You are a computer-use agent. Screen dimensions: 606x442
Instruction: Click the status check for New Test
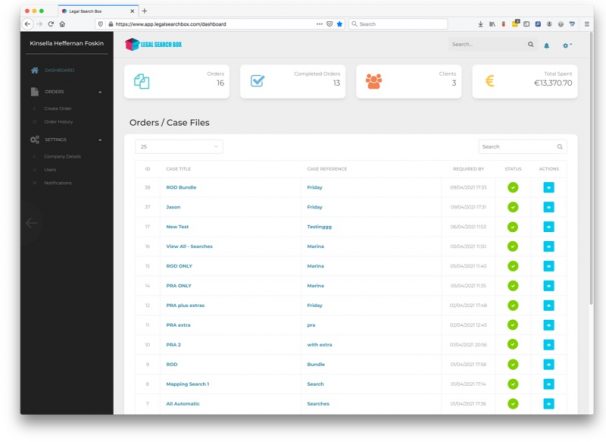(513, 227)
